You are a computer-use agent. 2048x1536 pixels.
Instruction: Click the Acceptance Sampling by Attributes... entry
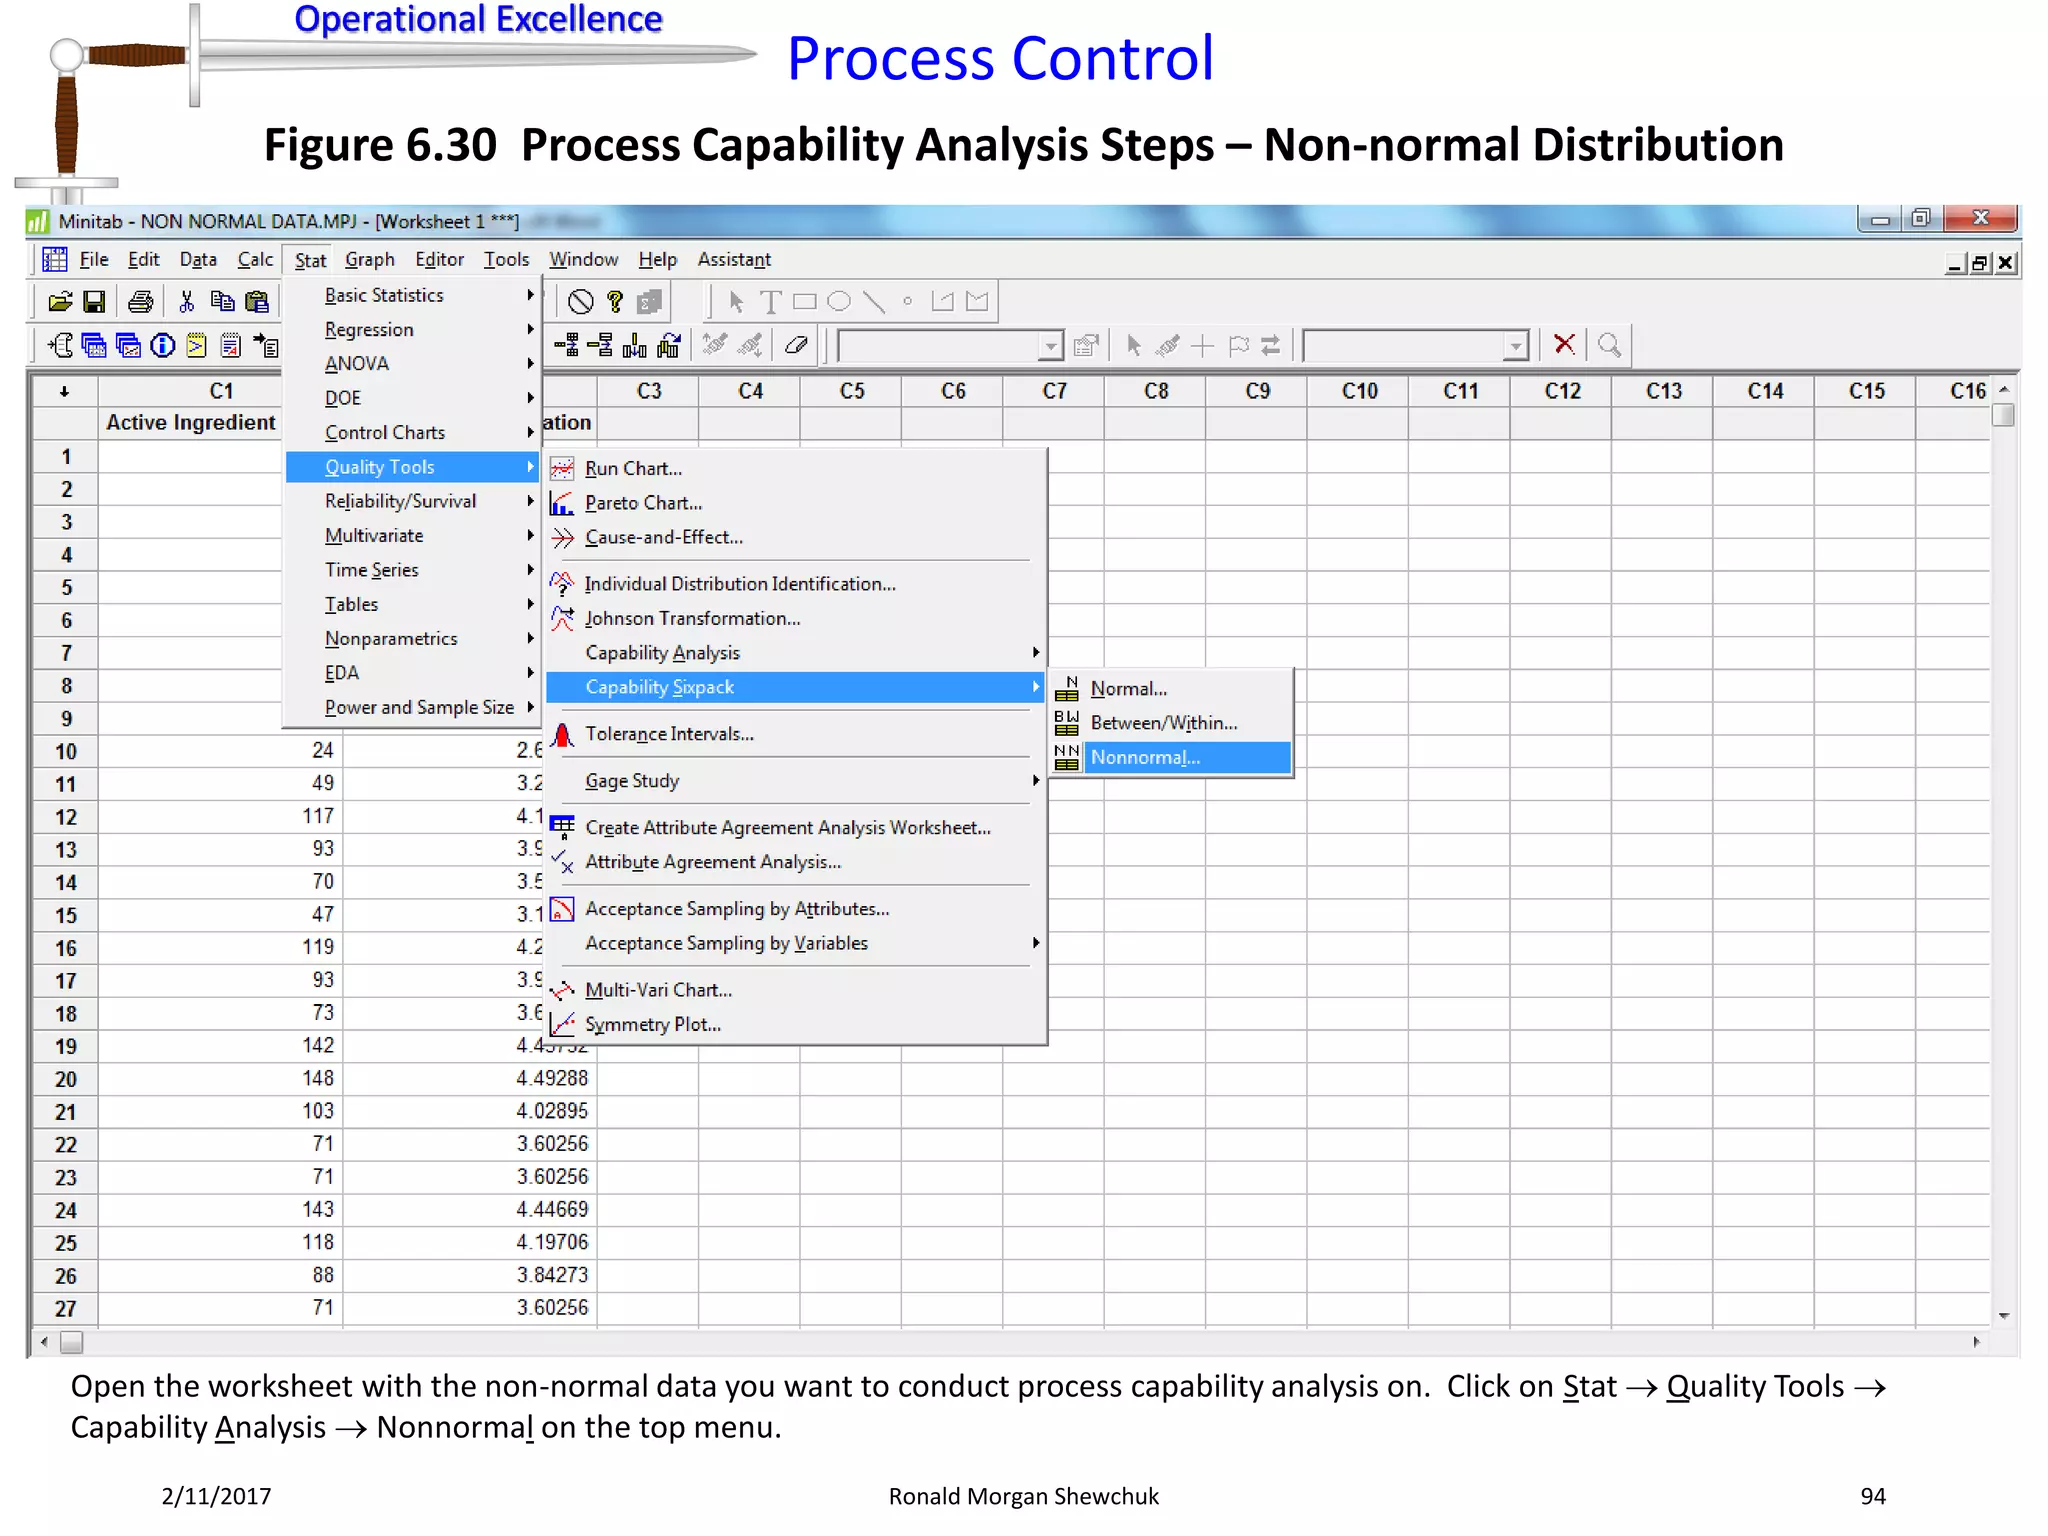click(795, 909)
